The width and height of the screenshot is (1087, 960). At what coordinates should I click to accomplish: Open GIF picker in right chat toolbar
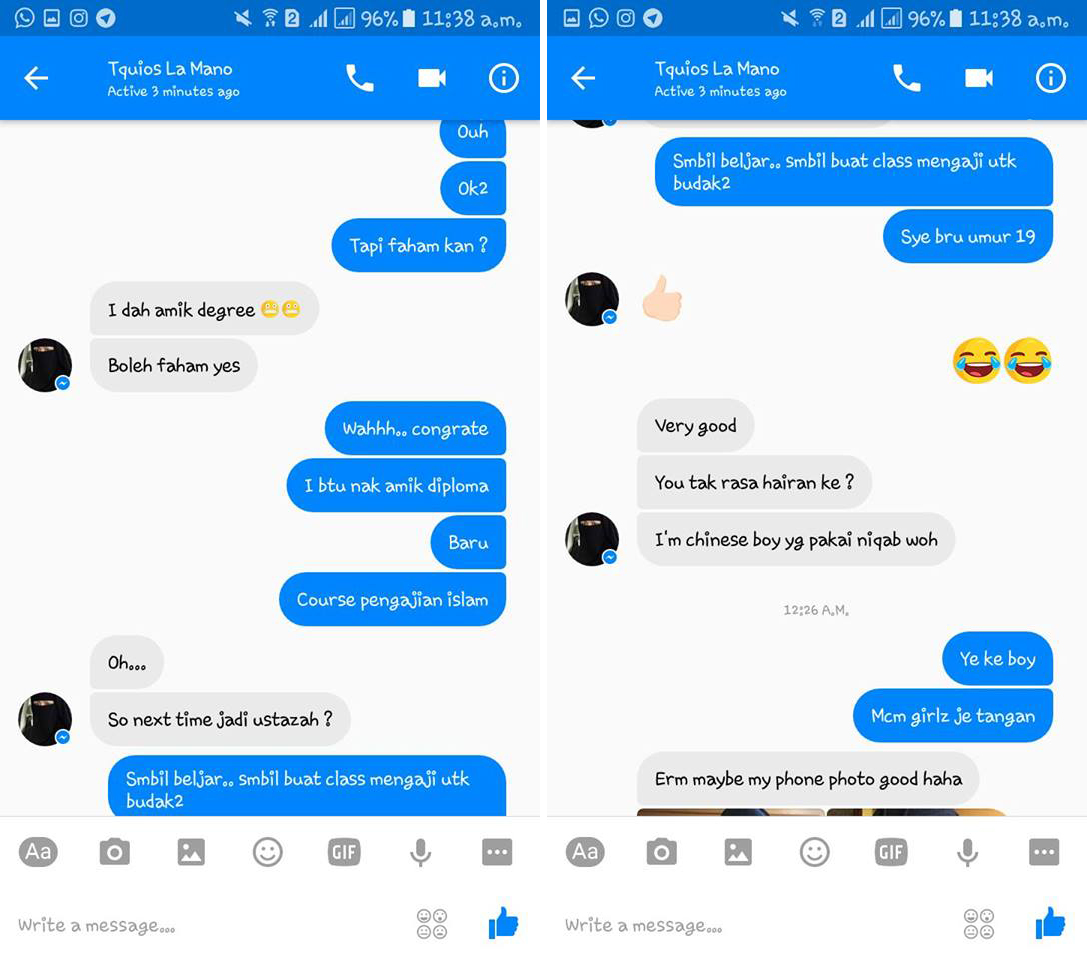[x=891, y=851]
